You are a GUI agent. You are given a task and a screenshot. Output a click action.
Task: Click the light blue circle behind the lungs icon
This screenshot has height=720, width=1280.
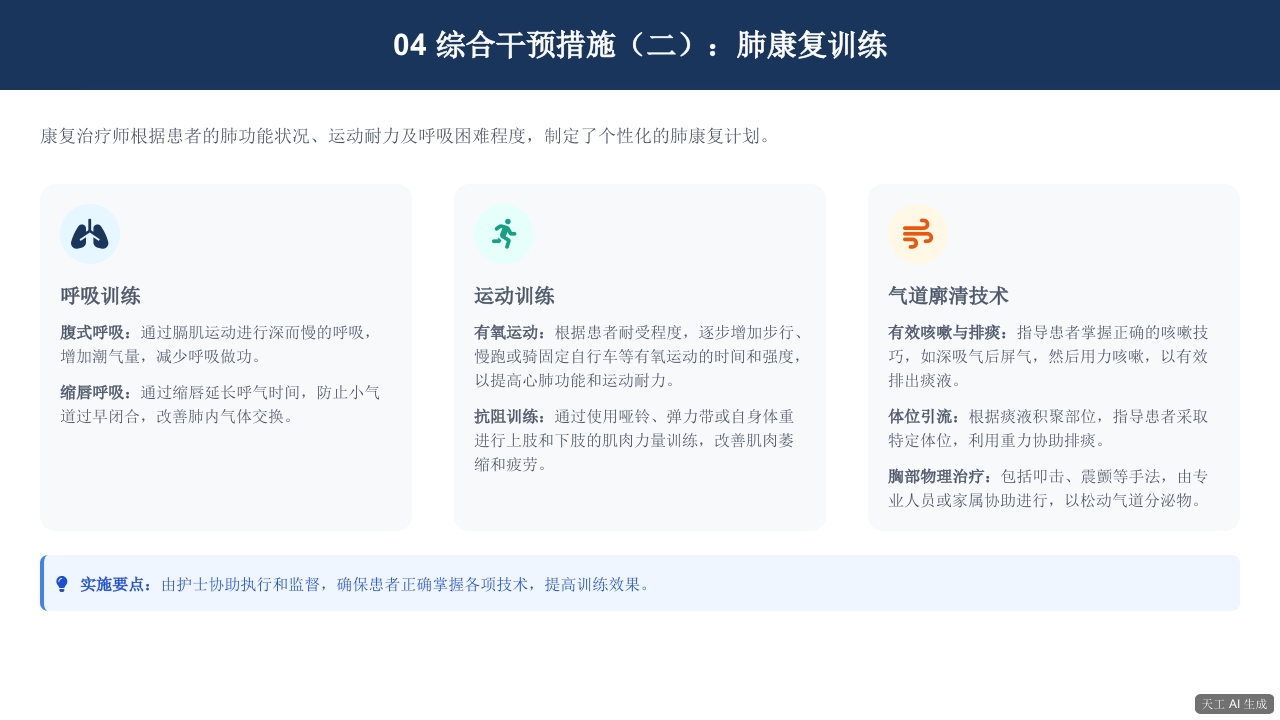90,233
